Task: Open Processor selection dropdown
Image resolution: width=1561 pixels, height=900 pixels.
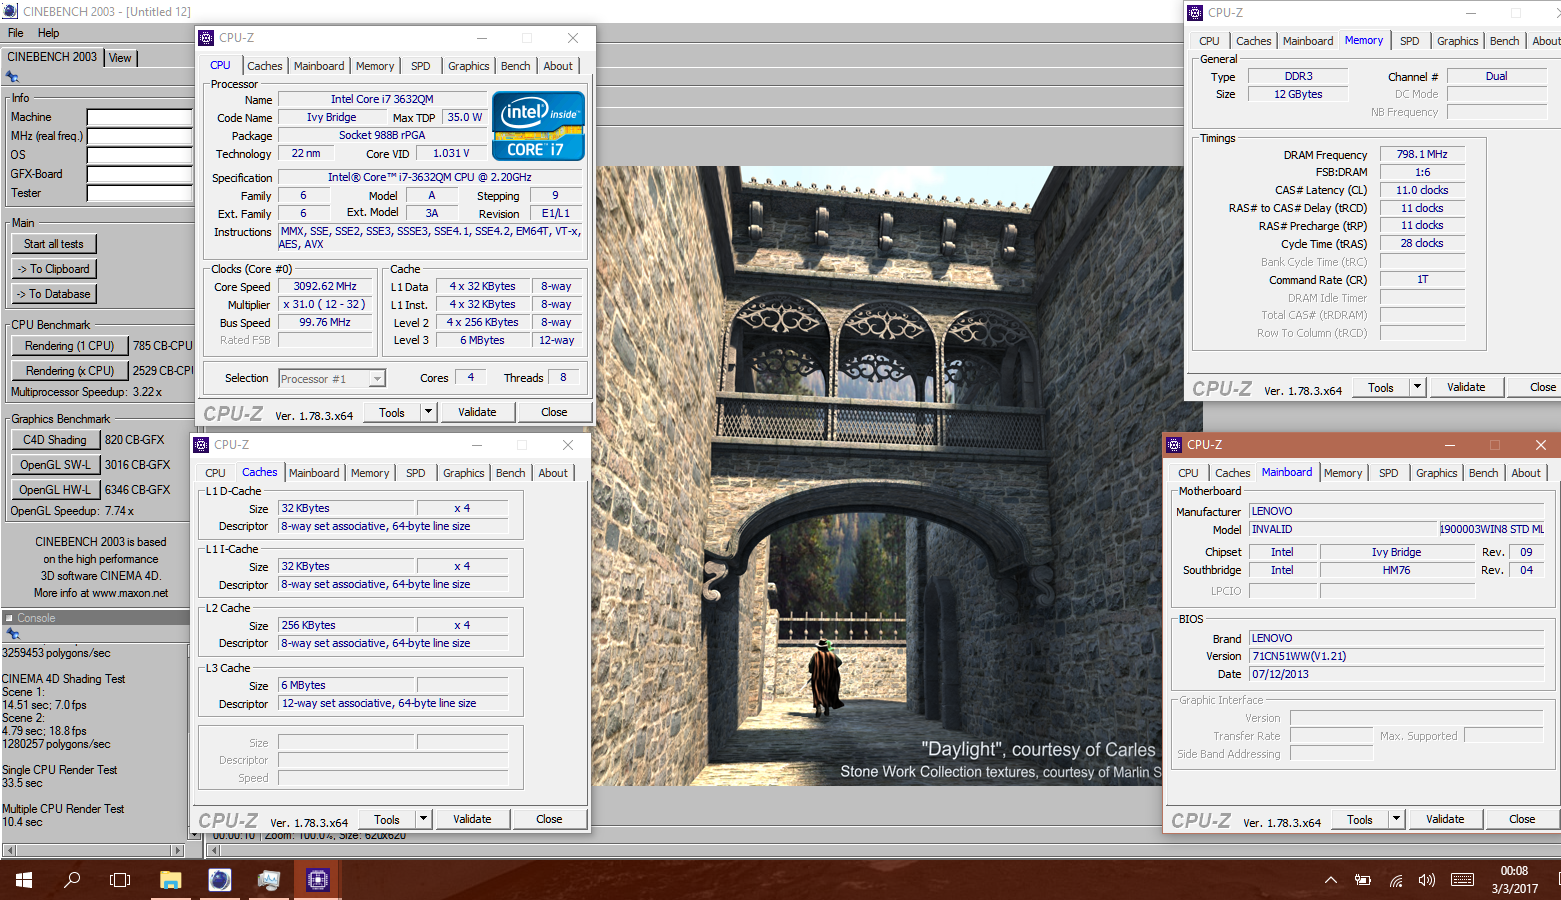Action: (377, 379)
